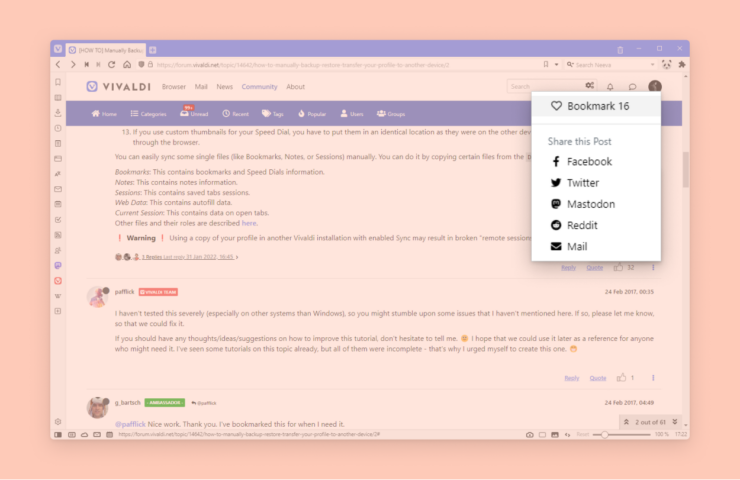Open search engine dropdown arrow
Image resolution: width=740 pixels, height=480 pixels.
tap(652, 65)
